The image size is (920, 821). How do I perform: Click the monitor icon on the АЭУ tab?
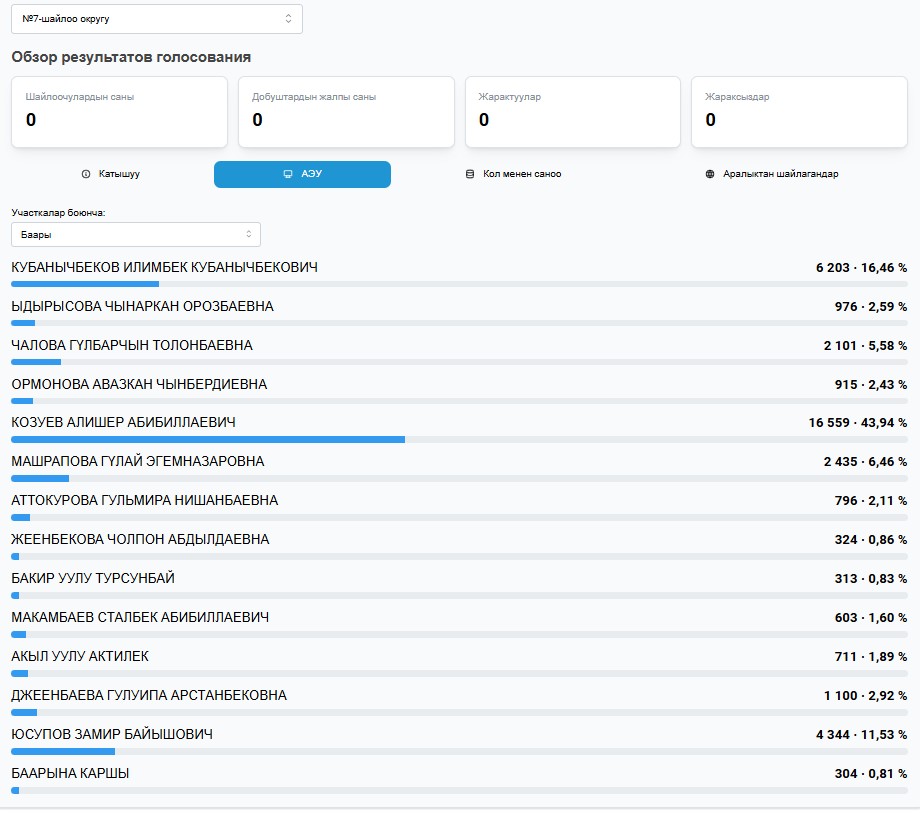(x=288, y=174)
